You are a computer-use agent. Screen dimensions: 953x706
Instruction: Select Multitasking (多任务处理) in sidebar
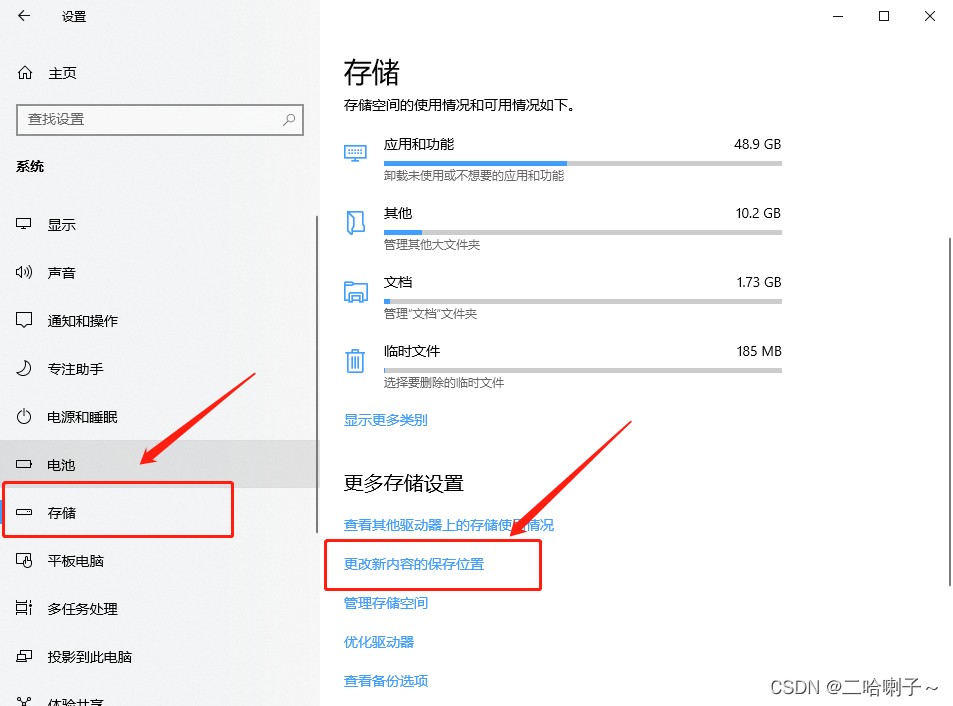(x=82, y=609)
